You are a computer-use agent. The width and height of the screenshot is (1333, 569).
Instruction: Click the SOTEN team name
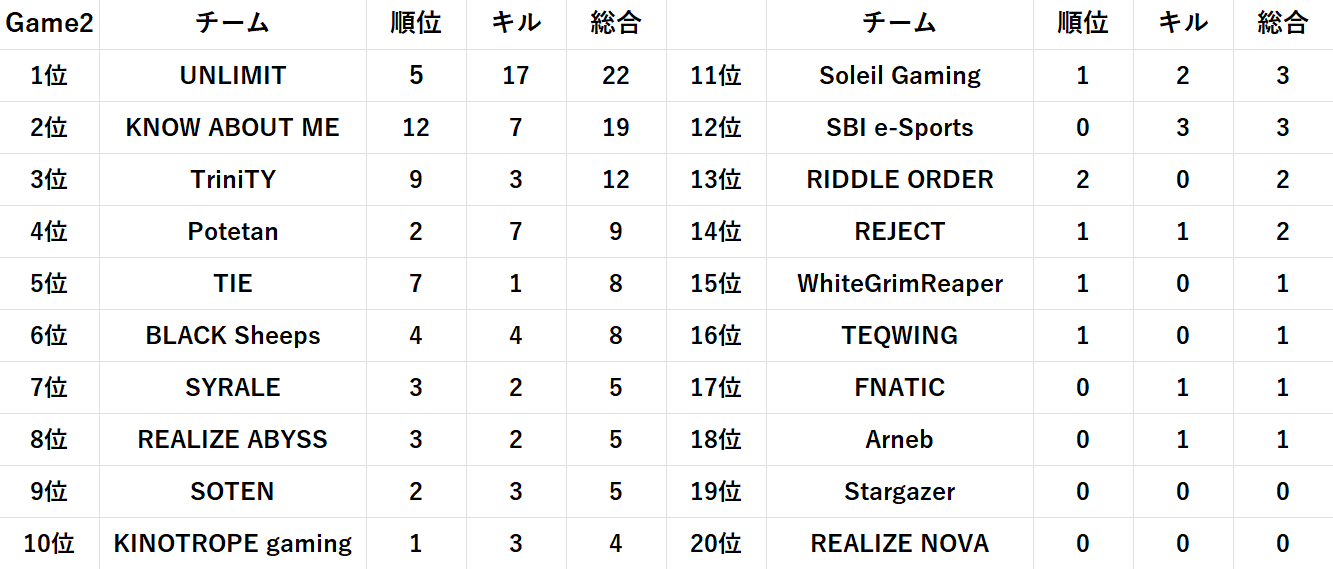point(233,492)
